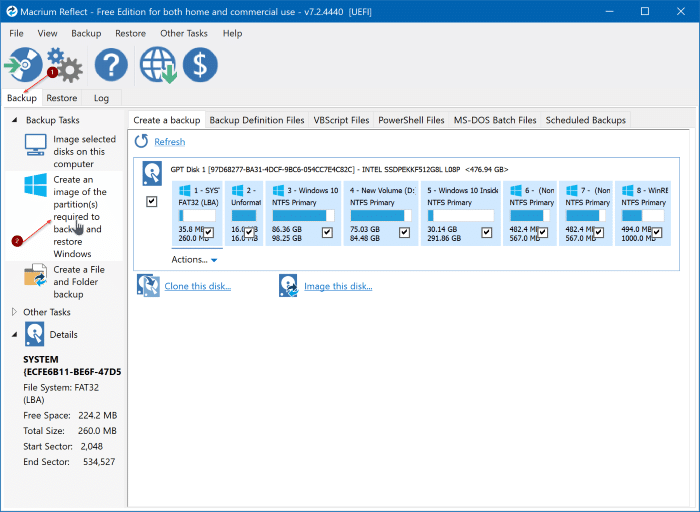
Task: Uncheck partition 4 New Volume checkbox
Action: (404, 233)
